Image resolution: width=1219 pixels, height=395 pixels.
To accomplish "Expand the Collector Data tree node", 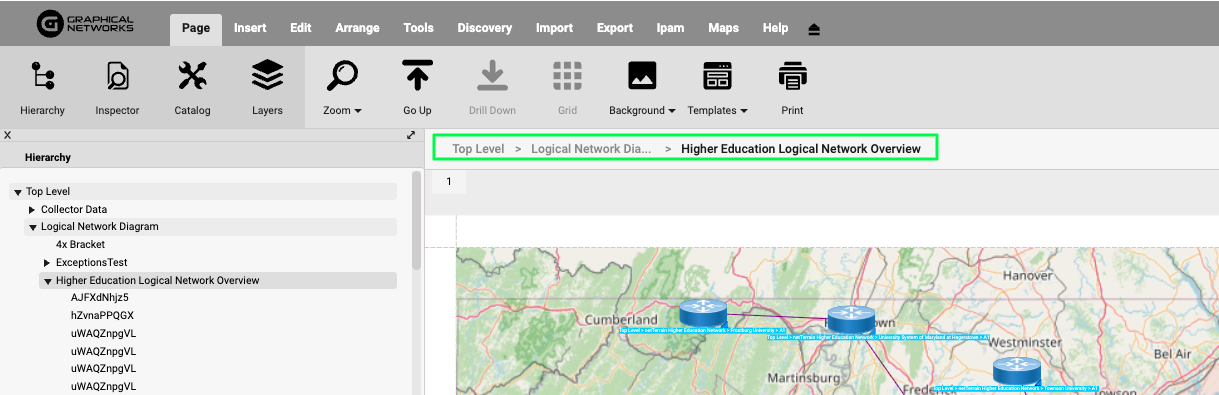I will [x=32, y=210].
